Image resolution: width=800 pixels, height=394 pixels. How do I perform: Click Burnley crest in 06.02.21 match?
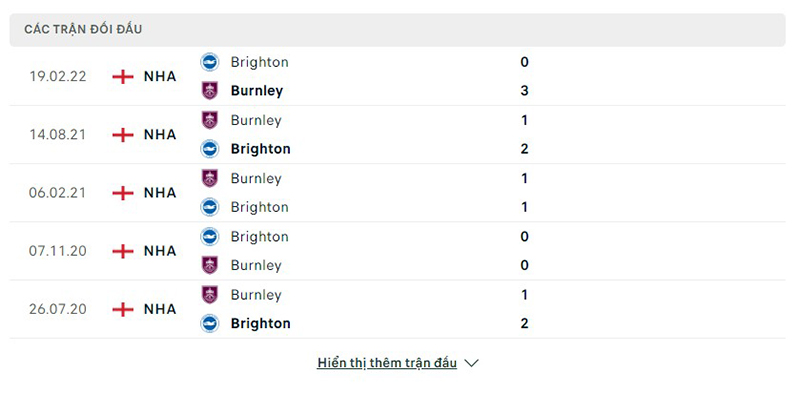[210, 179]
